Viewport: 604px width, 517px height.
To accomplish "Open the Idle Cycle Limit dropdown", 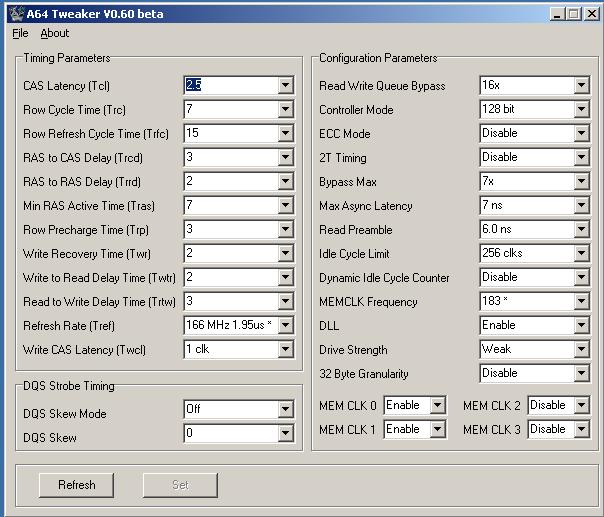I will [581, 253].
